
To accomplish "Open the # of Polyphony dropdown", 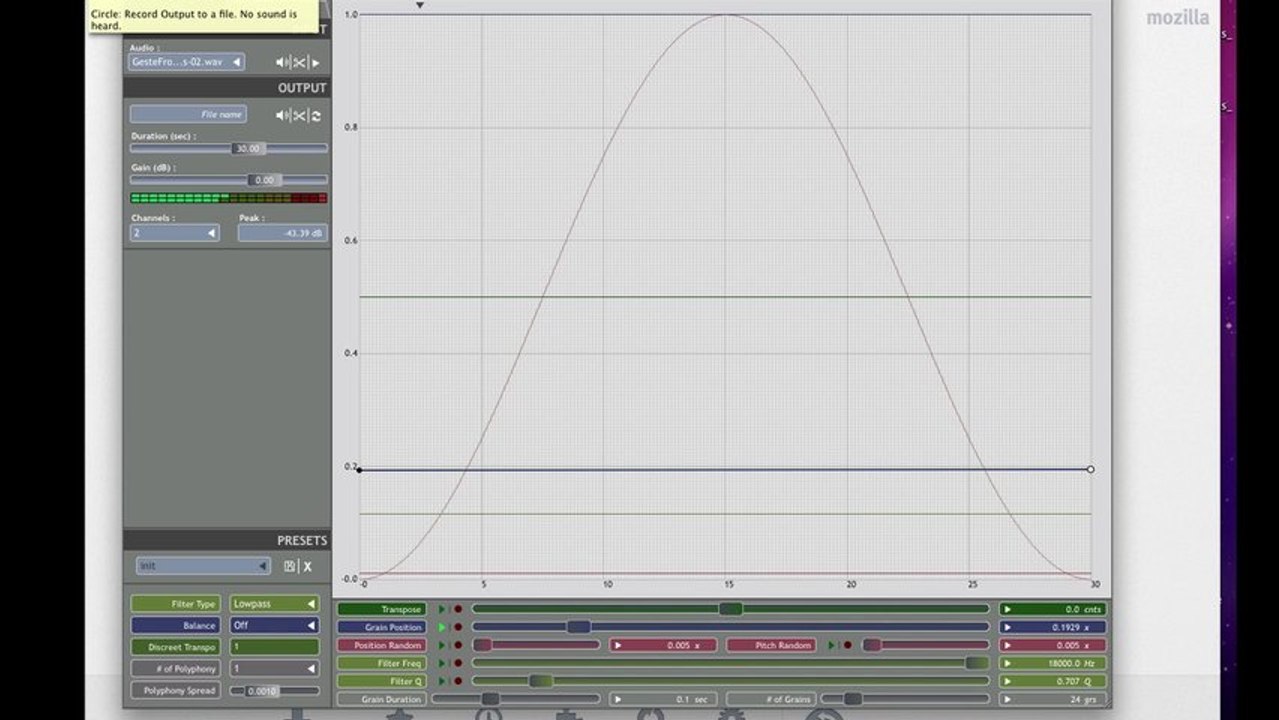I will (274, 668).
